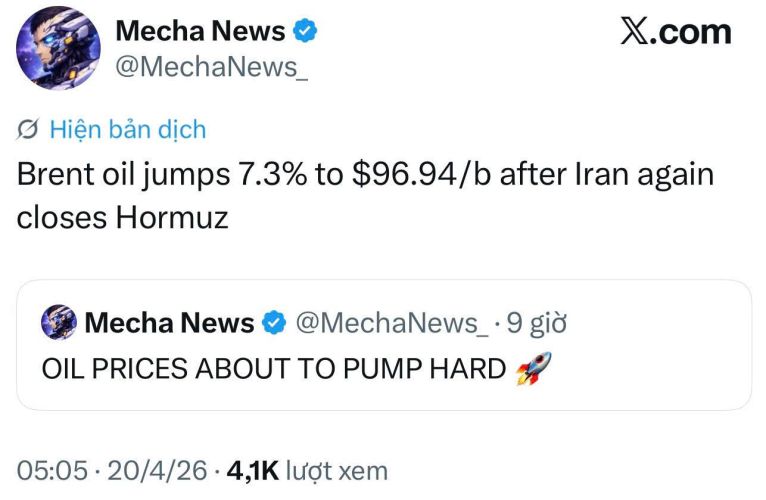
Task: Click the blue verified badge beside header name
Action: [x=304, y=32]
